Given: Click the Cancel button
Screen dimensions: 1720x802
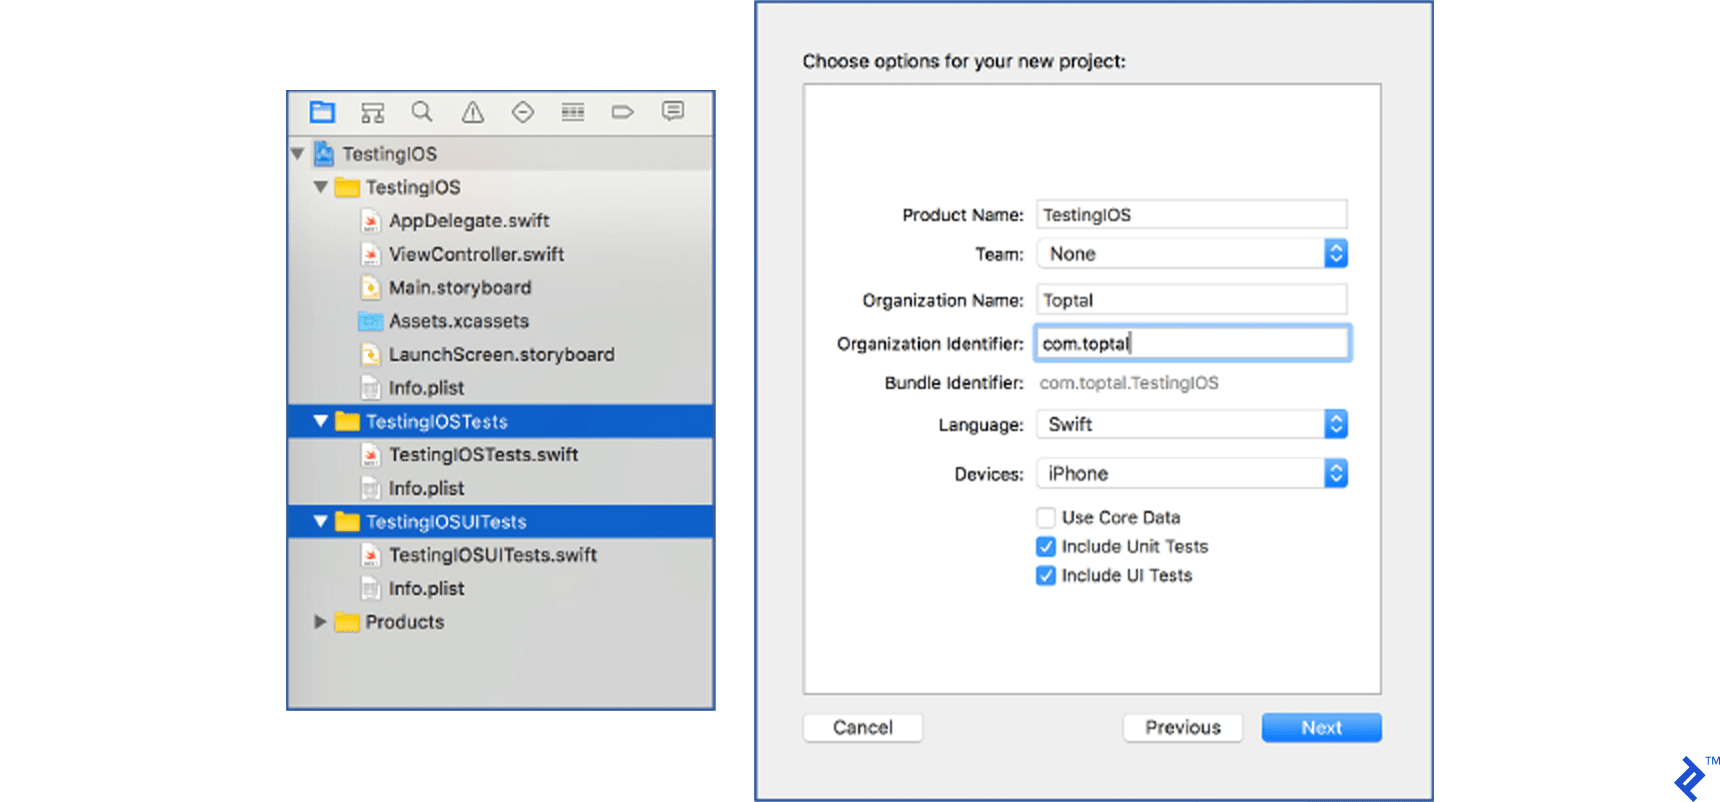Looking at the screenshot, I should pyautogui.click(x=863, y=728).
